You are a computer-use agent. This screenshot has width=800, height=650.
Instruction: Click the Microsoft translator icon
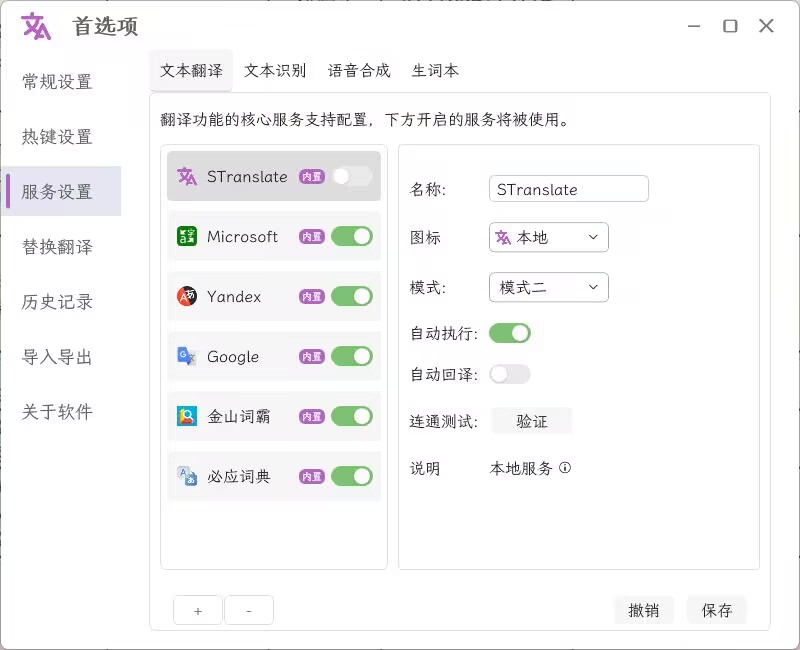click(x=187, y=237)
